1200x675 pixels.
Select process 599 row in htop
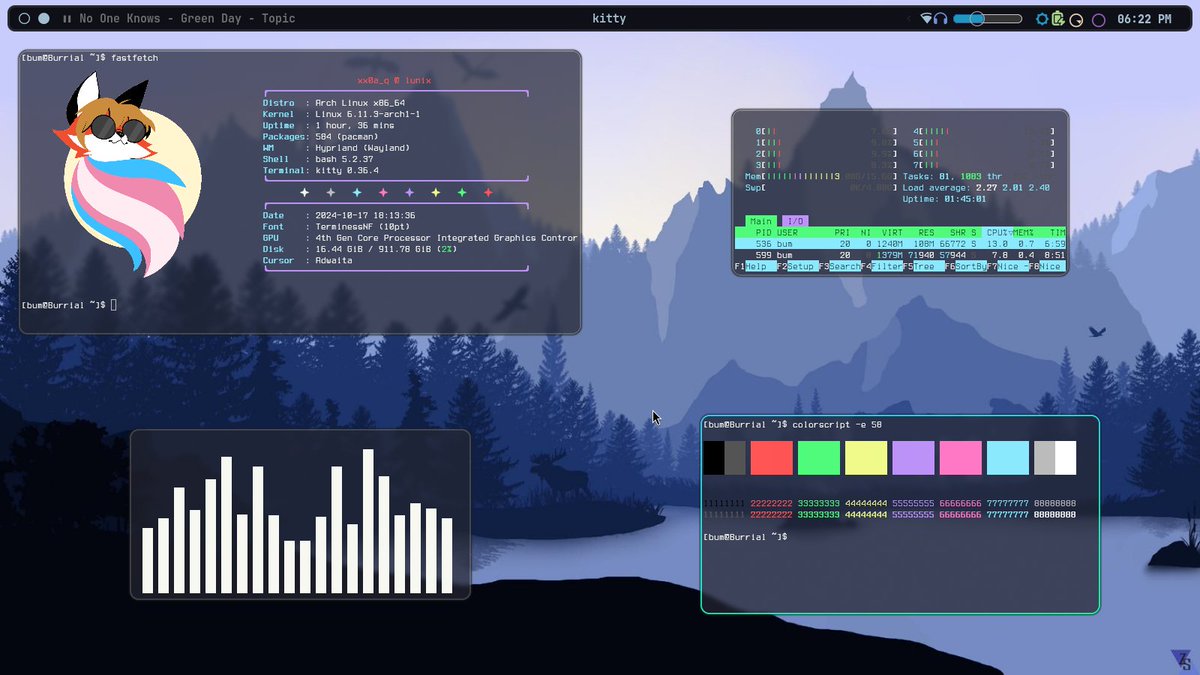pyautogui.click(x=900, y=256)
